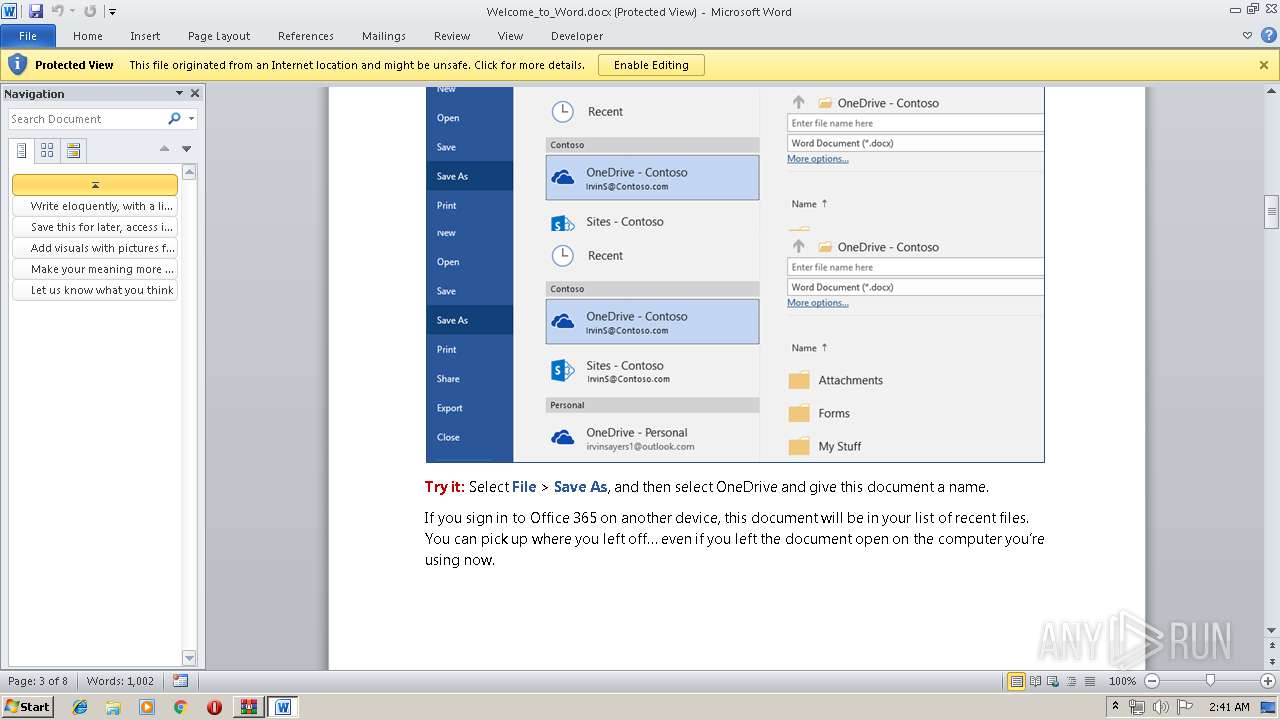Select heading 'Make your meaning more ...'

tap(95, 269)
